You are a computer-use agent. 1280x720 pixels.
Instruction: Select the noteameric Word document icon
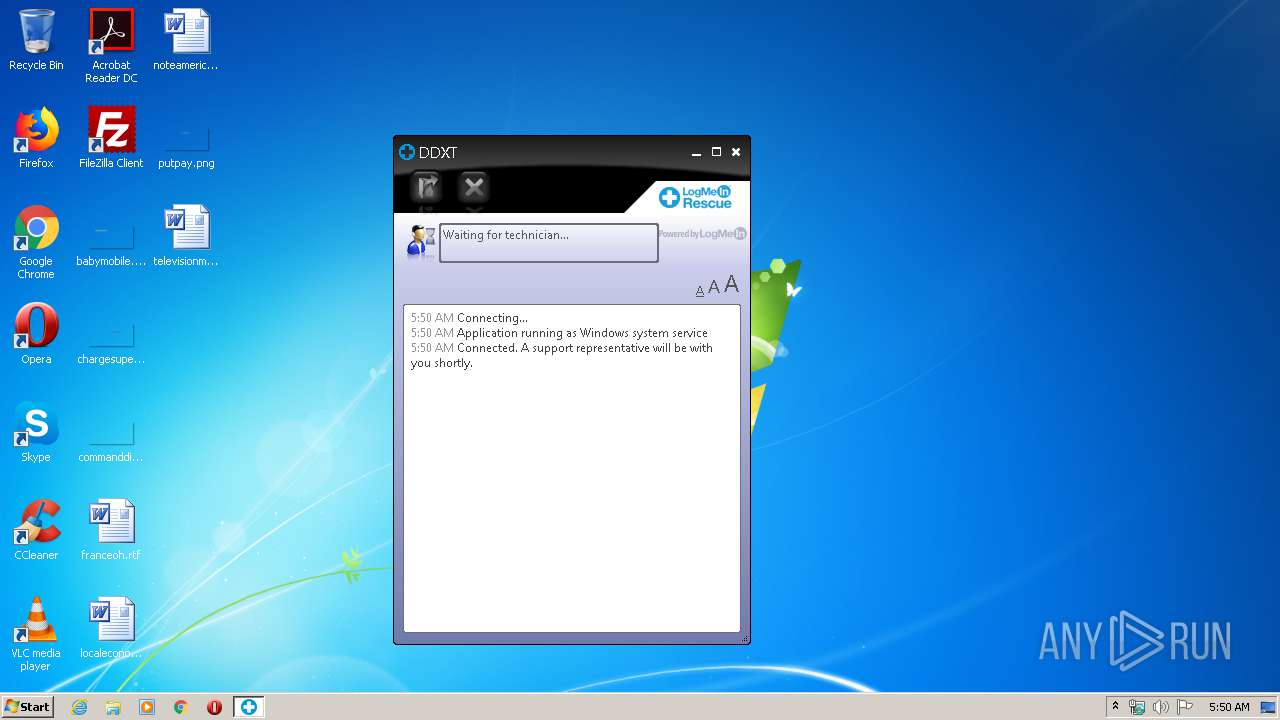(186, 40)
